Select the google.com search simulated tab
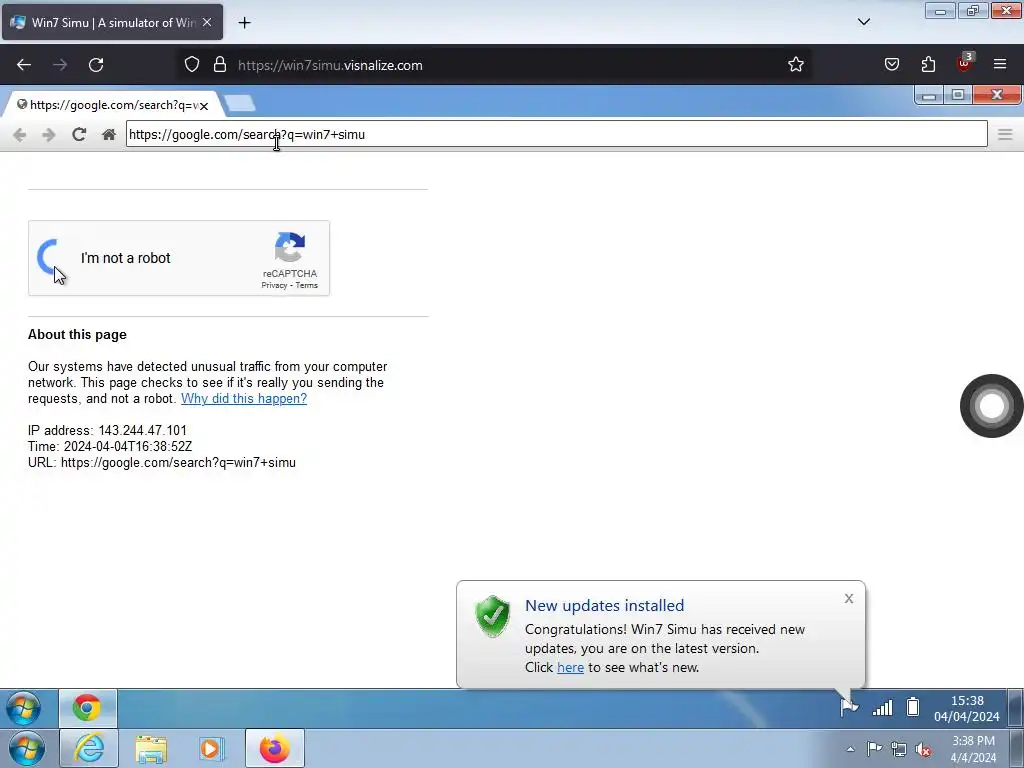 pyautogui.click(x=112, y=105)
